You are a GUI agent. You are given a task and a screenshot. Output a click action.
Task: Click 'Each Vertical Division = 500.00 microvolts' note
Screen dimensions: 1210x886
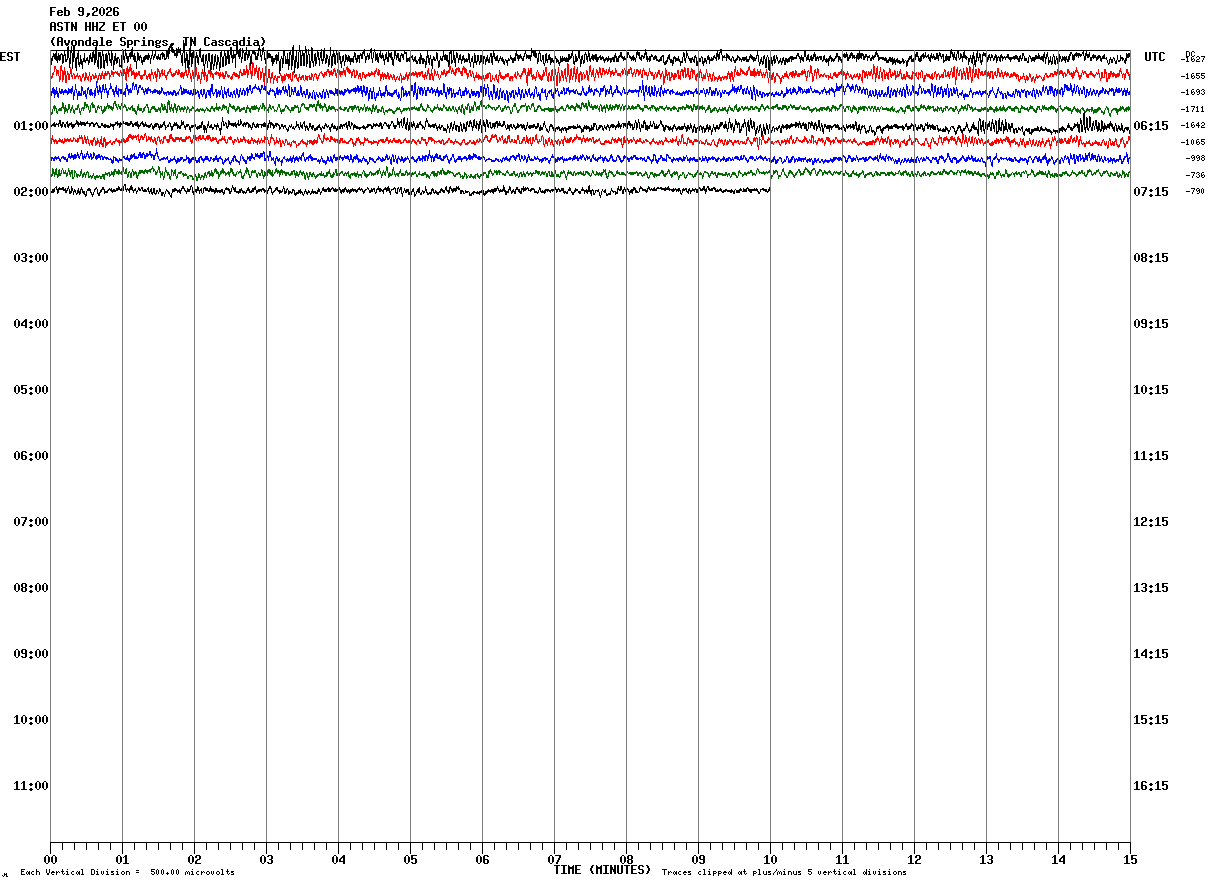128,873
